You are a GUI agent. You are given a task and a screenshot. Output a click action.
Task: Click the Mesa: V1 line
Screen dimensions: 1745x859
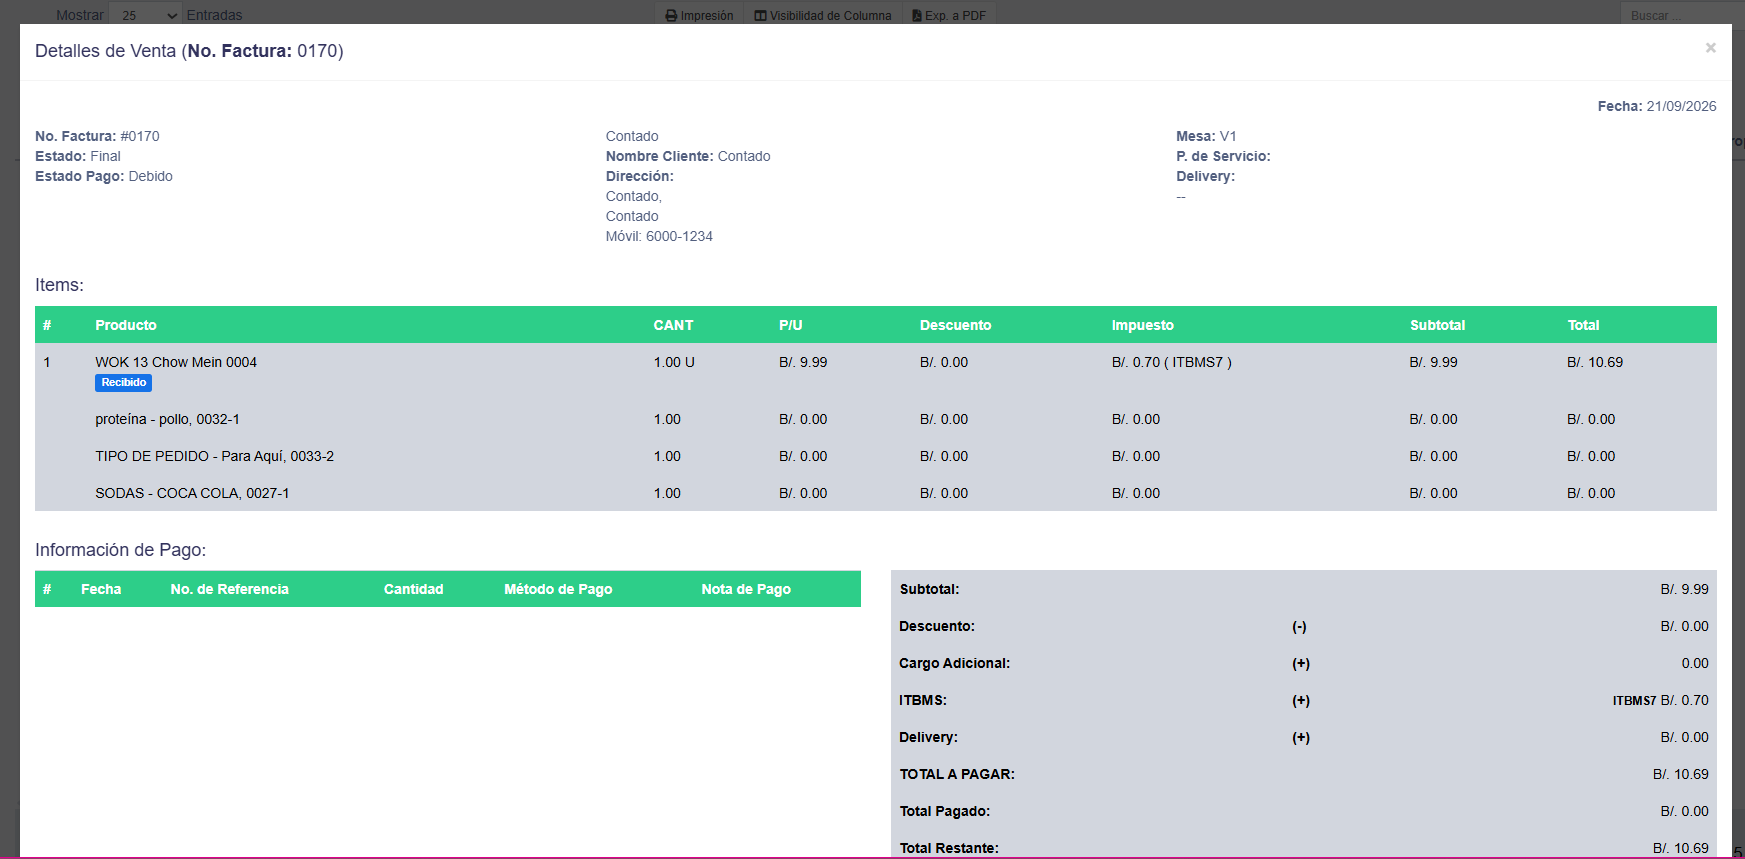(1206, 136)
